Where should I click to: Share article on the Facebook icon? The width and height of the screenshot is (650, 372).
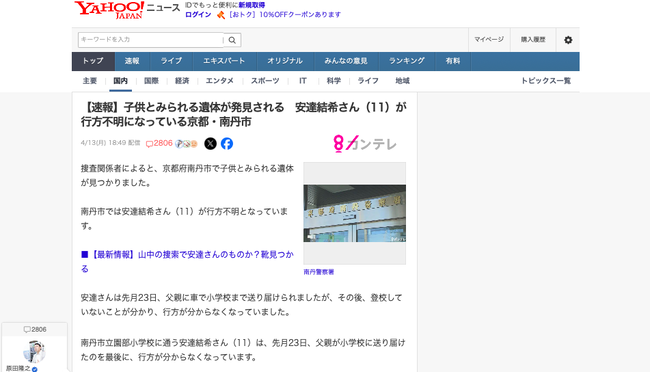click(227, 143)
